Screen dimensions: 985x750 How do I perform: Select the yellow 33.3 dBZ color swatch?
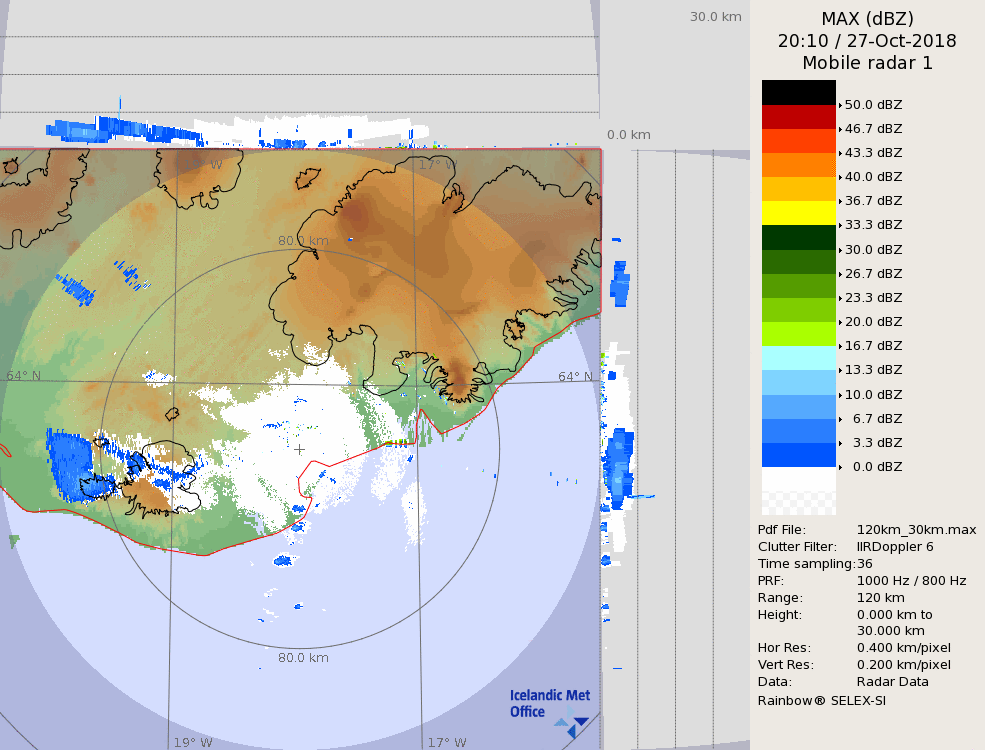click(x=798, y=213)
